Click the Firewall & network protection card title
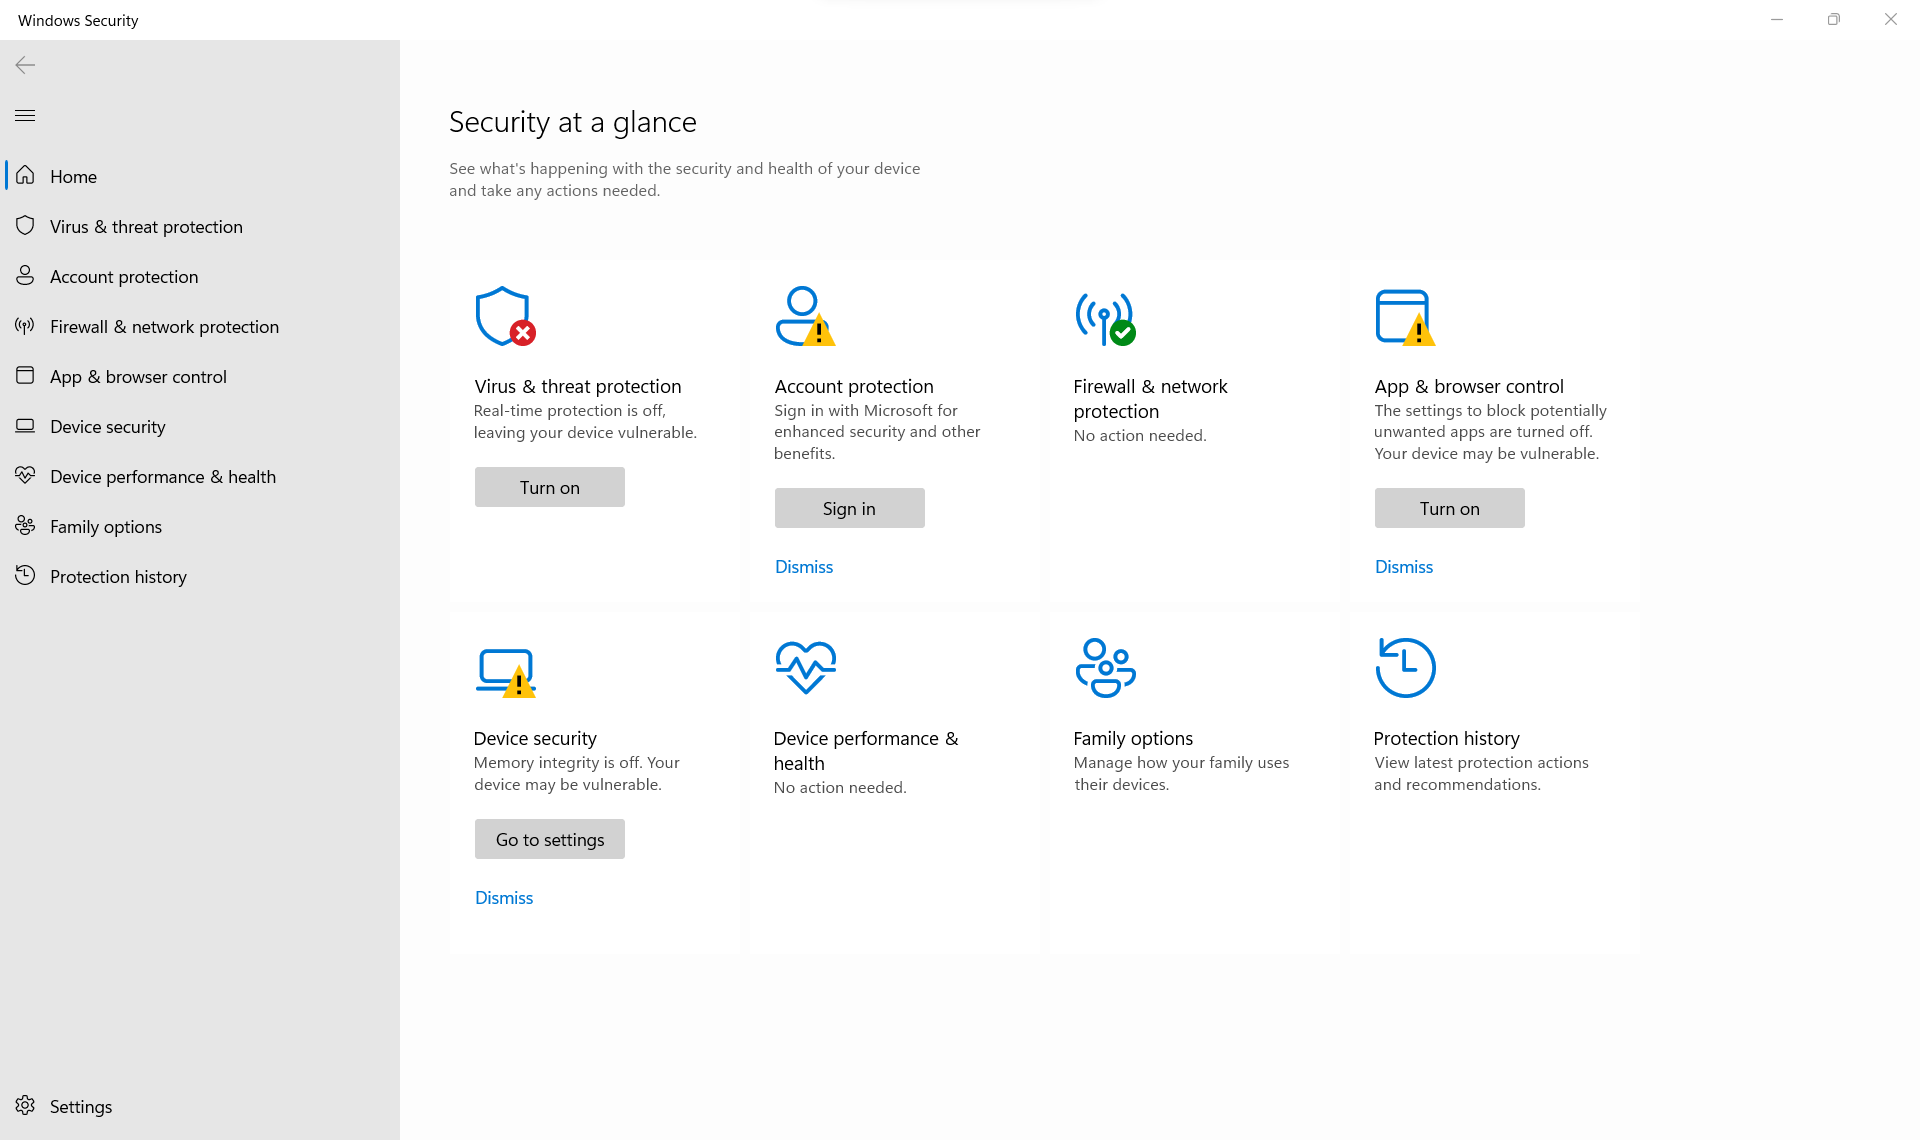Viewport: 1920px width, 1140px height. point(1150,399)
